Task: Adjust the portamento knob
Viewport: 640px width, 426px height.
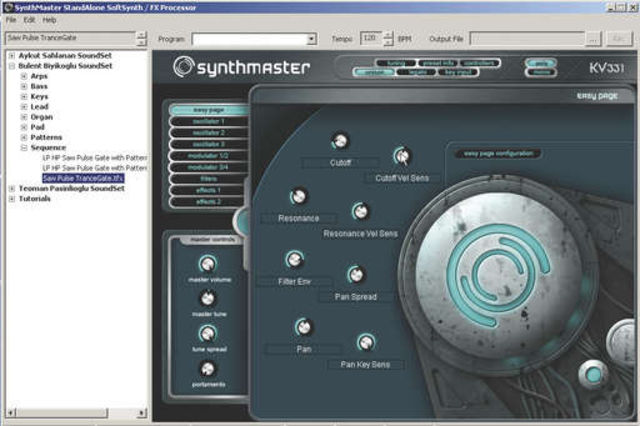Action: (x=208, y=369)
